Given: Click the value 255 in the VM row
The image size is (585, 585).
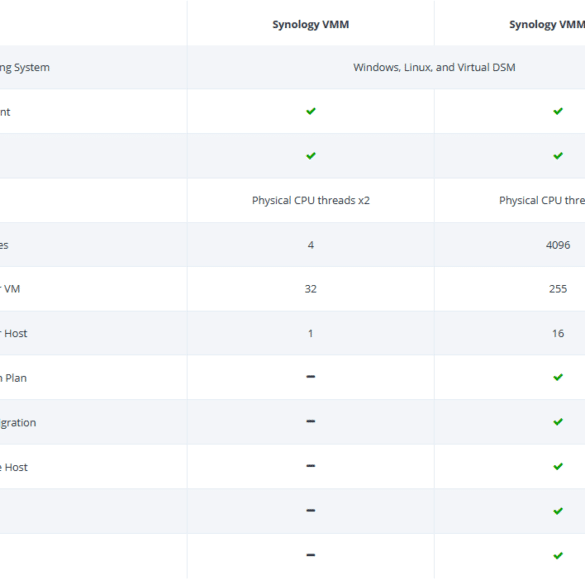Looking at the screenshot, I should point(558,289).
